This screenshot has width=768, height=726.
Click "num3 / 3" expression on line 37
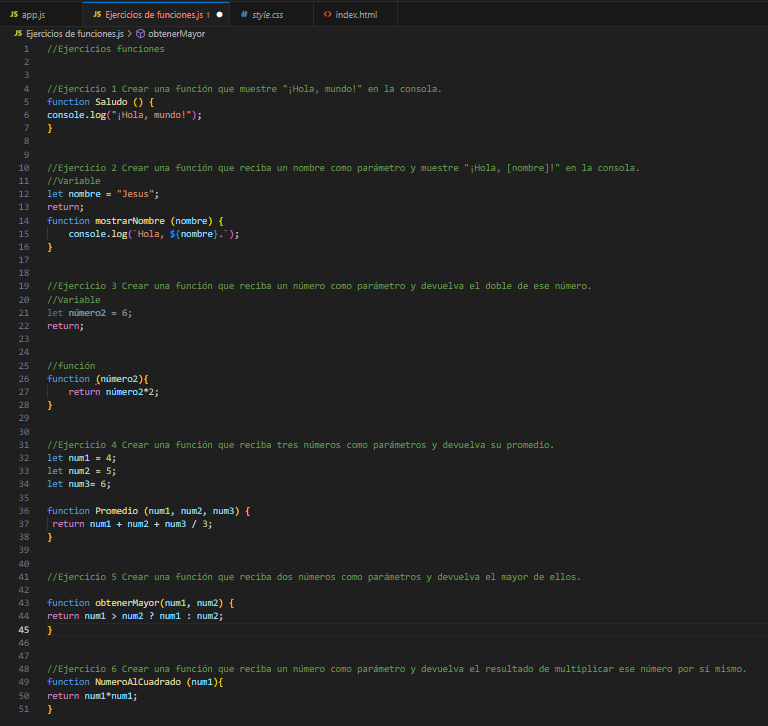[x=186, y=524]
